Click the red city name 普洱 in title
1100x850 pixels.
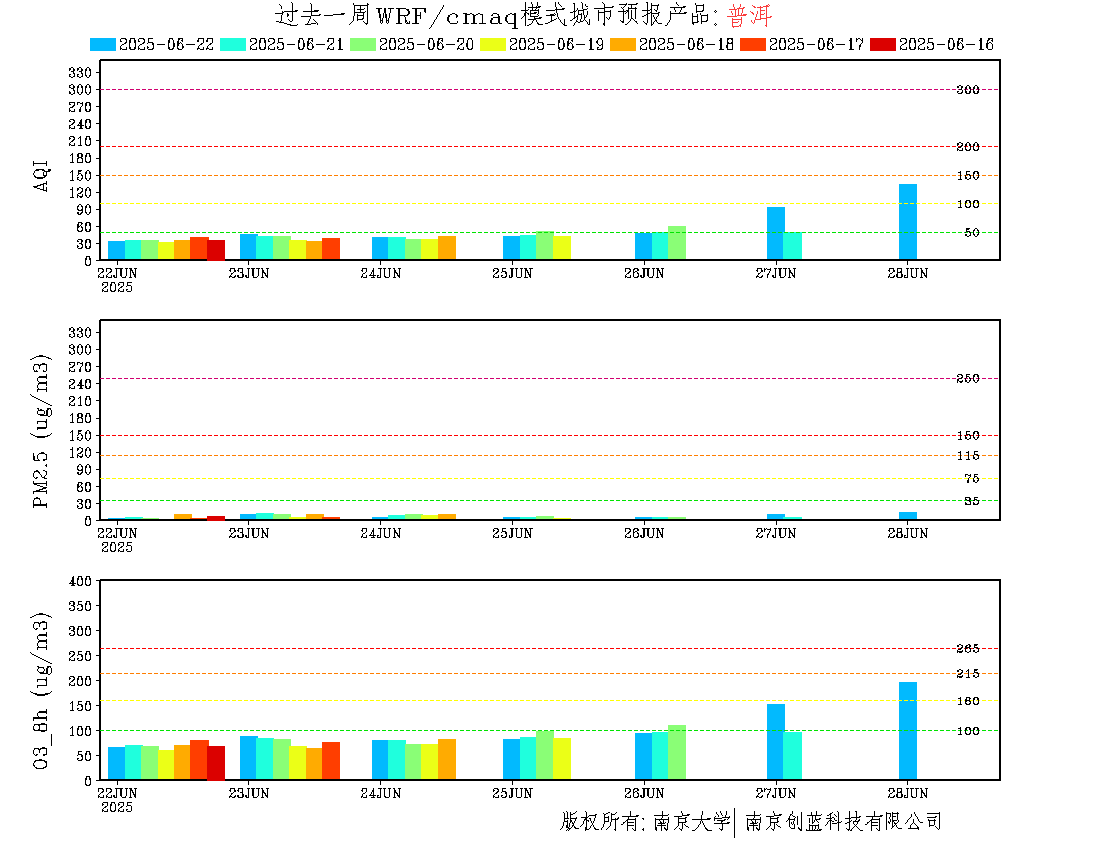tap(750, 15)
